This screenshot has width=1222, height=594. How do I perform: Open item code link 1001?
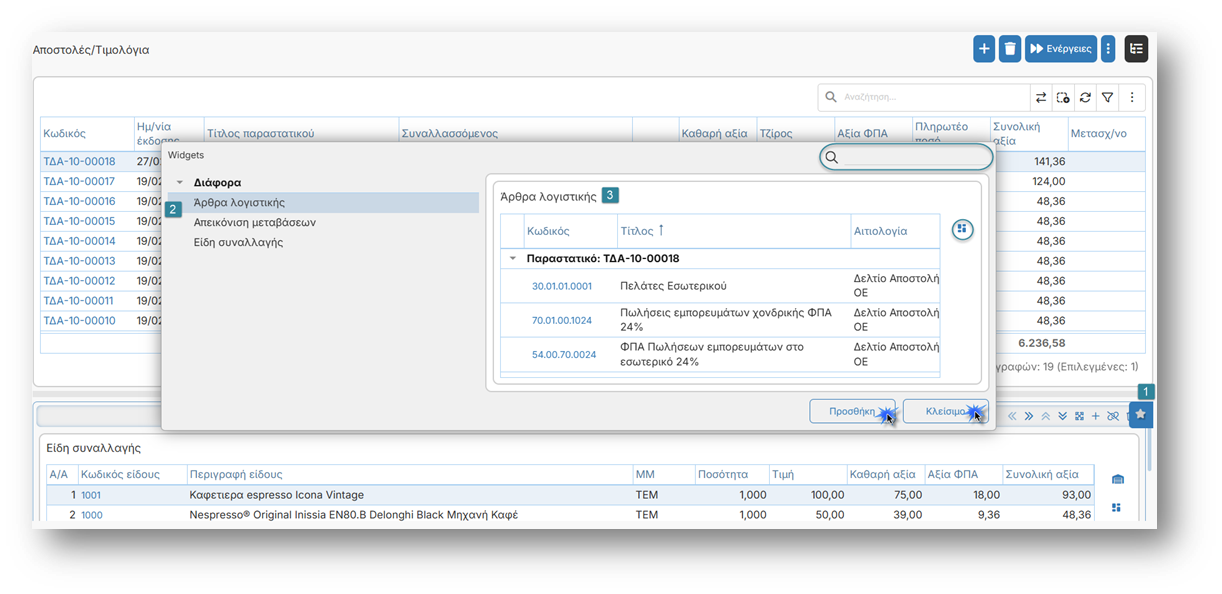[x=91, y=495]
